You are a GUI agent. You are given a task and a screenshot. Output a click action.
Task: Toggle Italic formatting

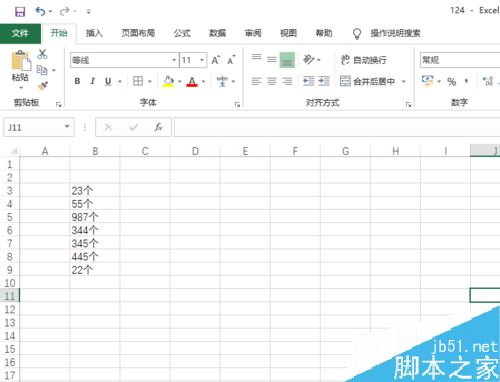(93, 81)
